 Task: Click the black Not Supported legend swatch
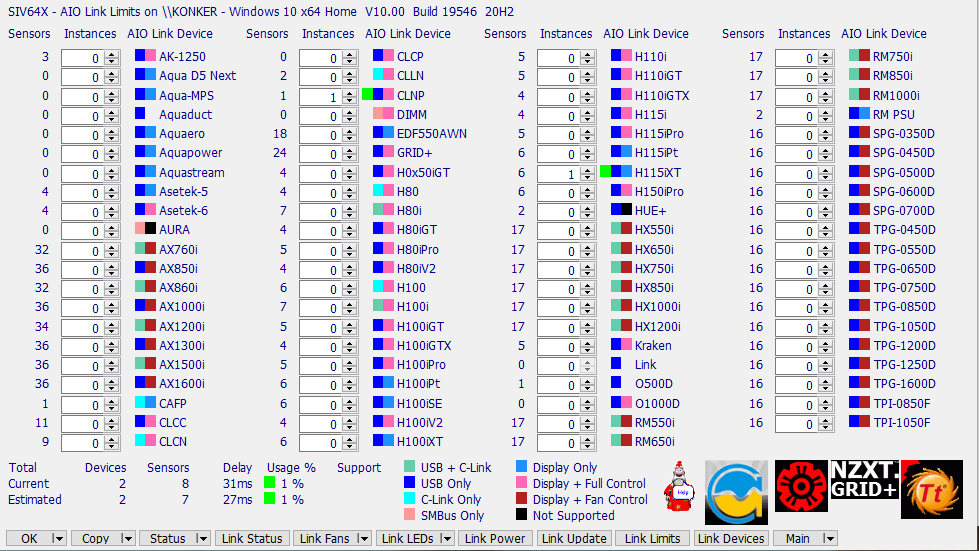521,514
